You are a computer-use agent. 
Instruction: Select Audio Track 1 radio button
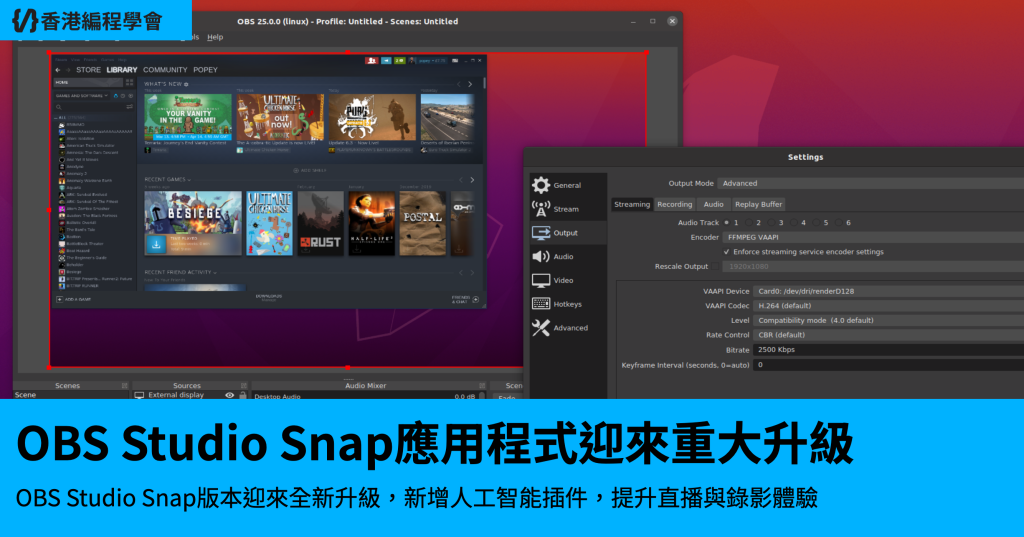(x=726, y=223)
